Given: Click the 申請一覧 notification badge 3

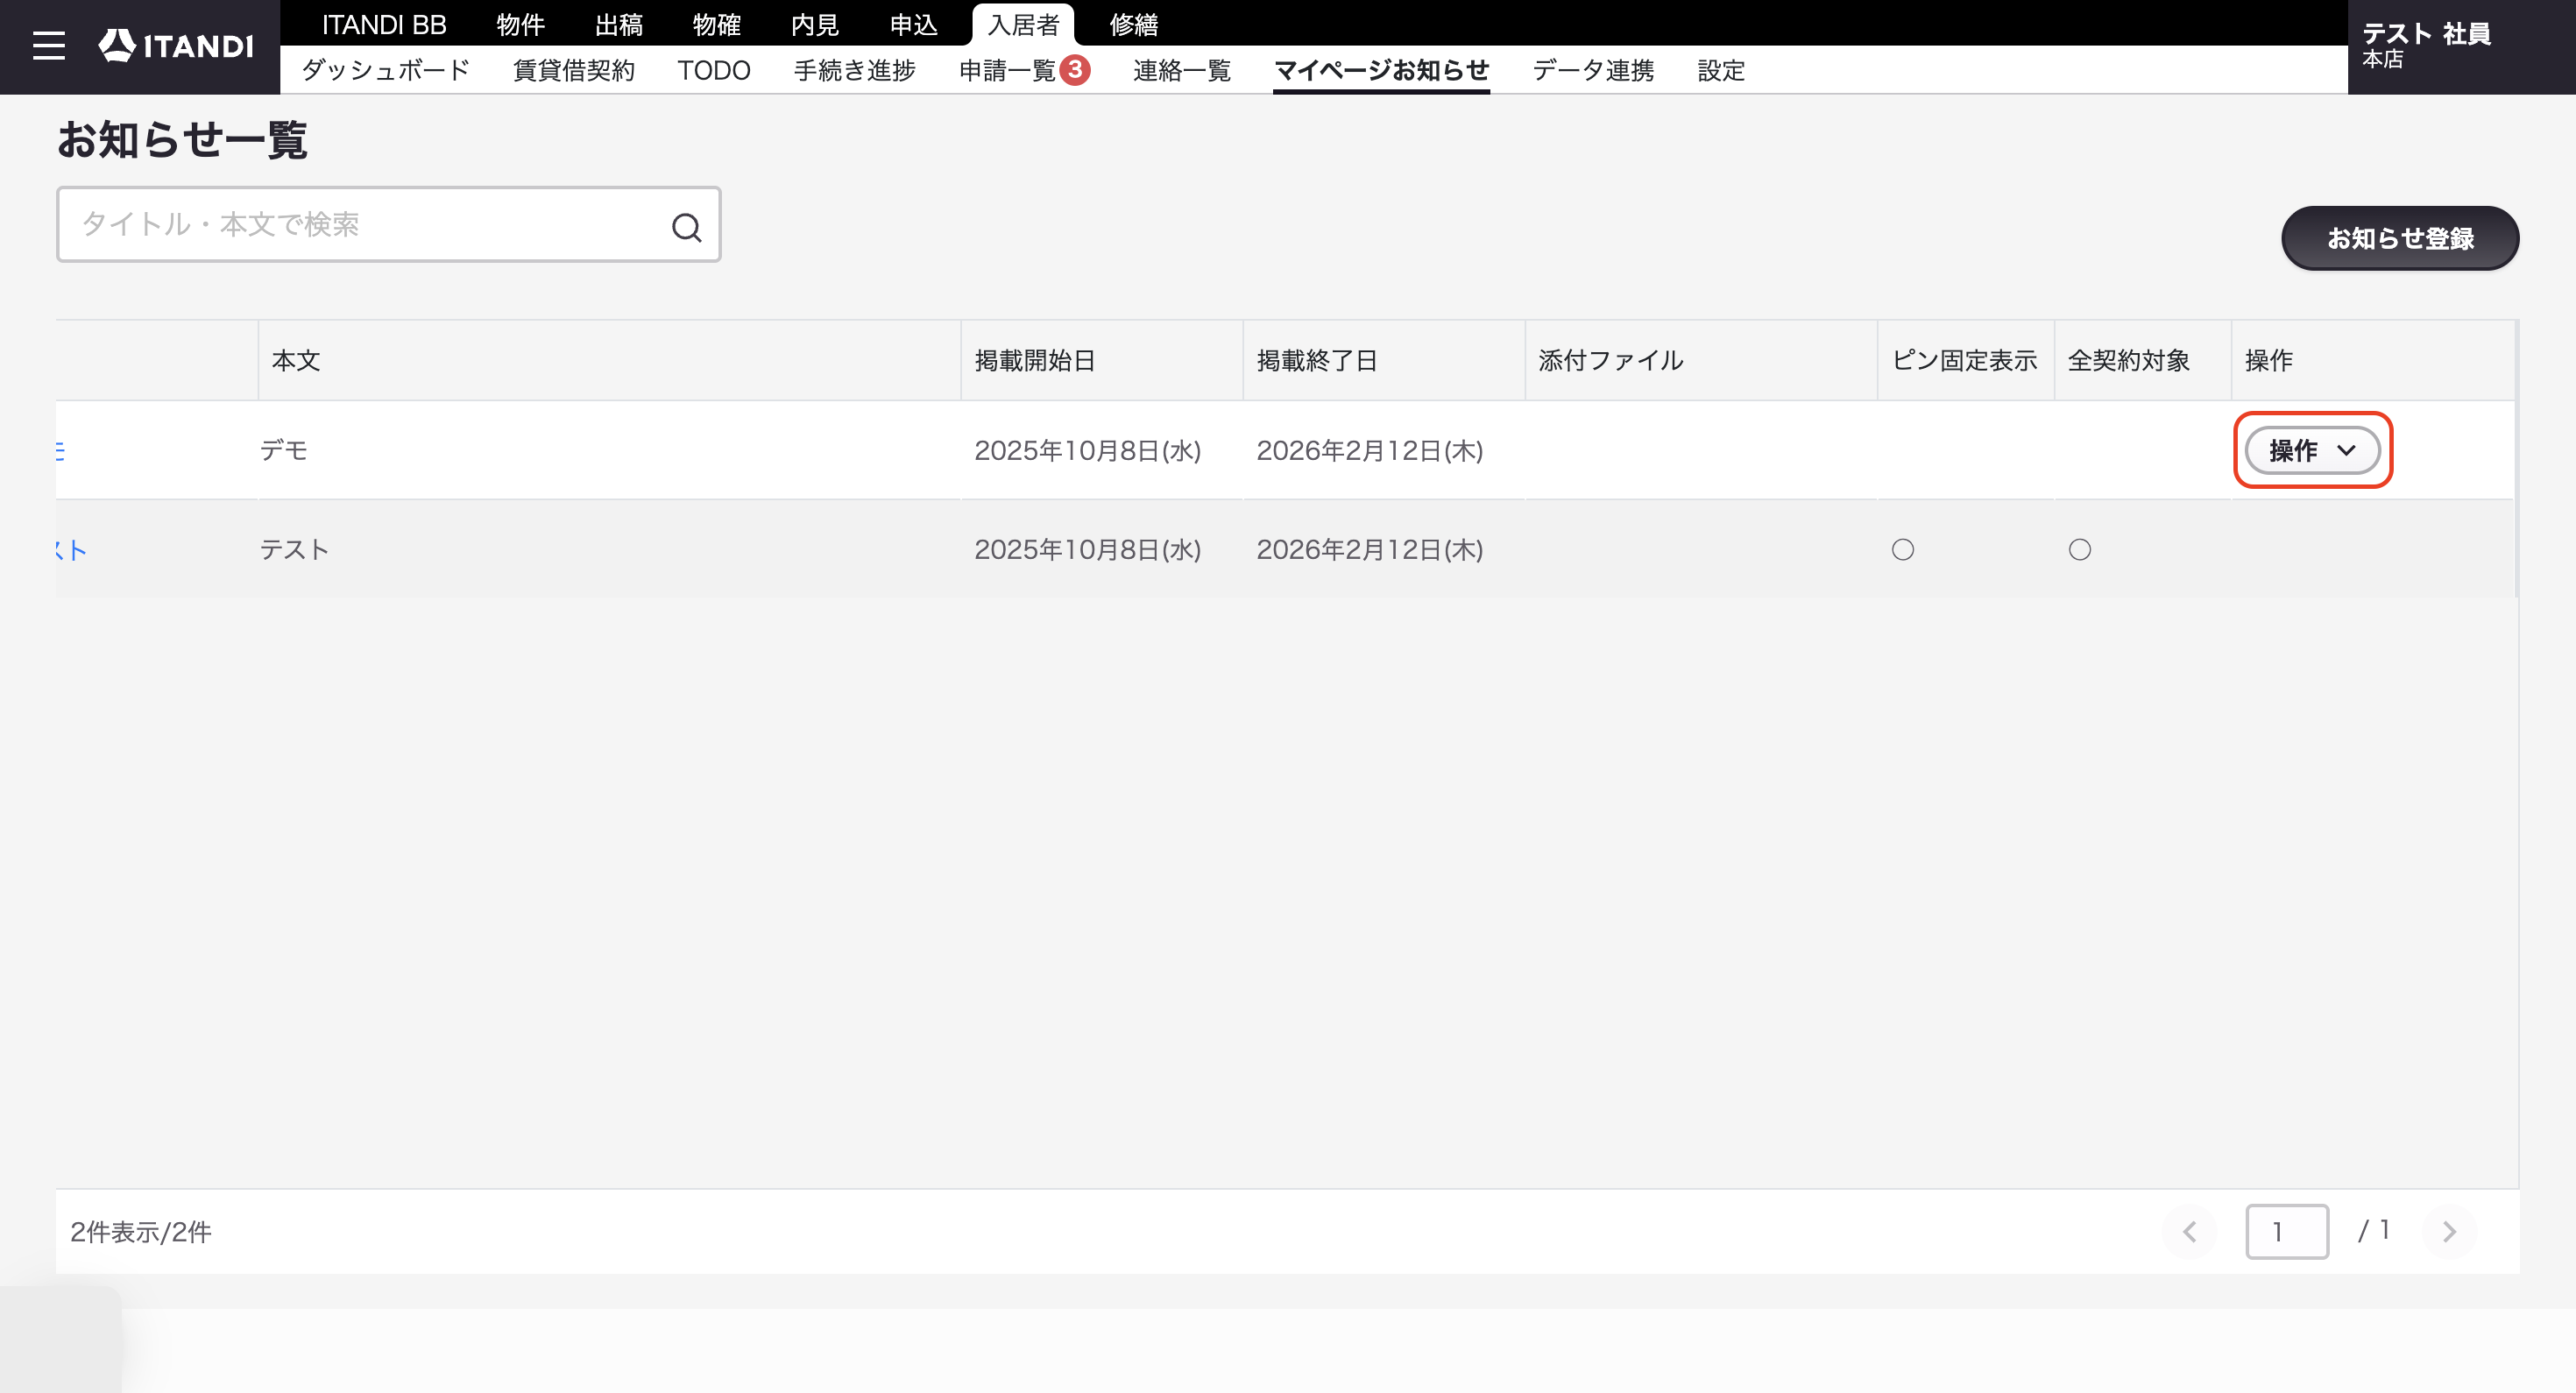Looking at the screenshot, I should (x=1075, y=70).
